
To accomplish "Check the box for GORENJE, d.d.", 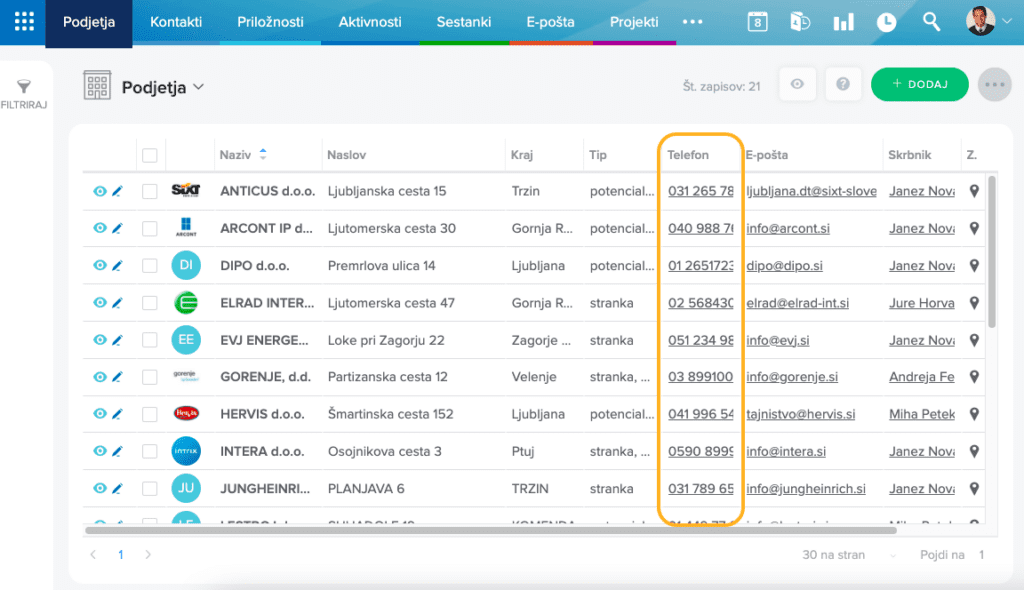I will point(150,377).
